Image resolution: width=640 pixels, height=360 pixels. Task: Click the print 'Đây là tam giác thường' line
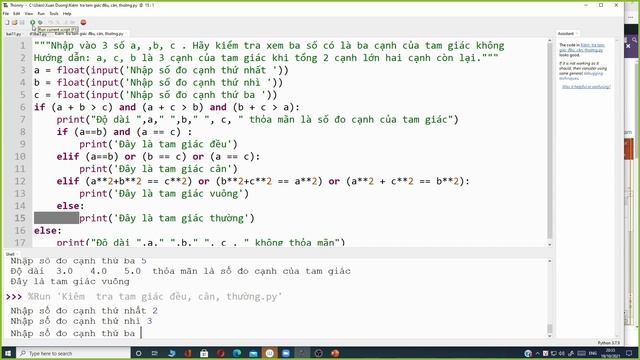[x=167, y=218]
